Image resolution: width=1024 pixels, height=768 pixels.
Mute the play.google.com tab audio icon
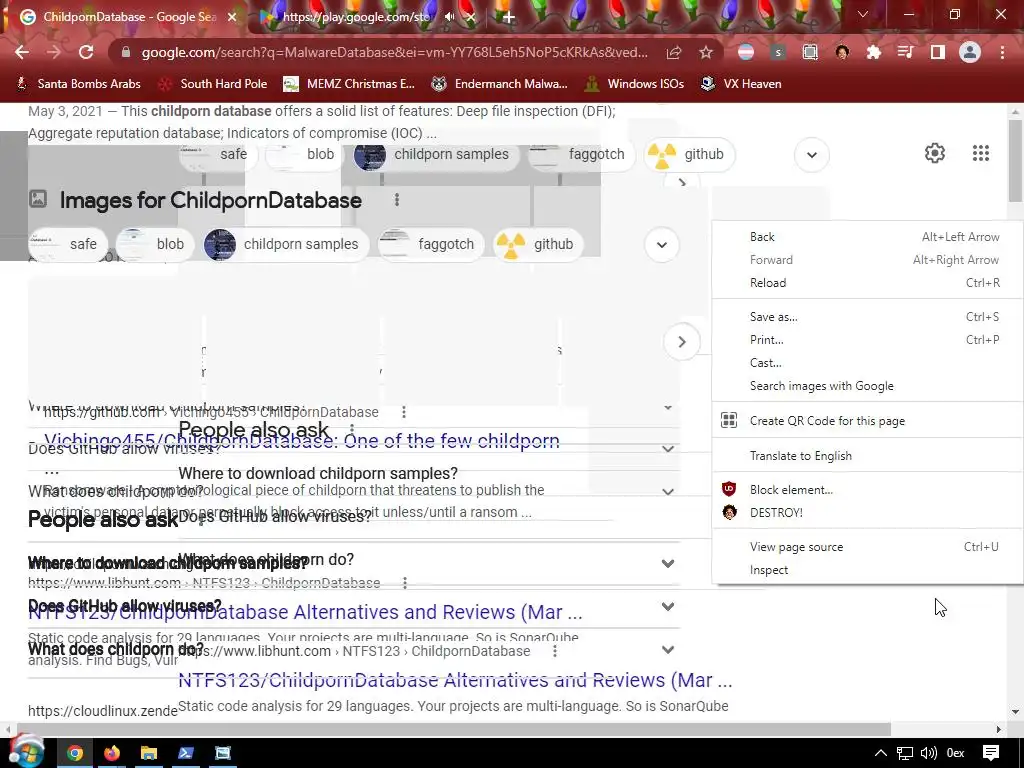[449, 17]
